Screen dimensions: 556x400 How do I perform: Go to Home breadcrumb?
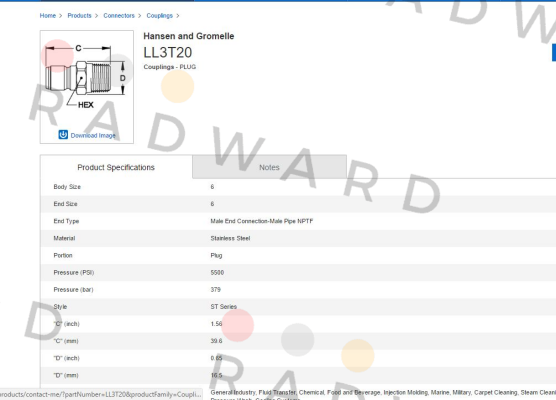[x=48, y=16]
